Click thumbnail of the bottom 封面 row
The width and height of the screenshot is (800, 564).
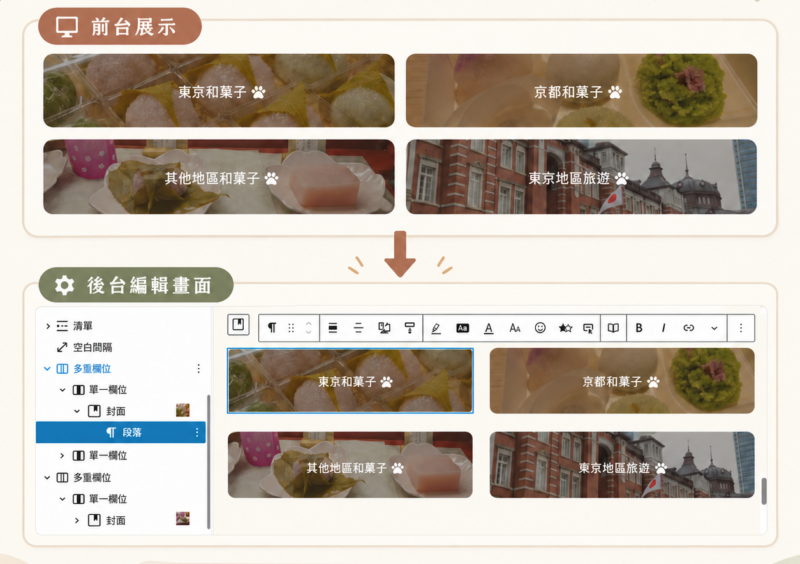[183, 519]
